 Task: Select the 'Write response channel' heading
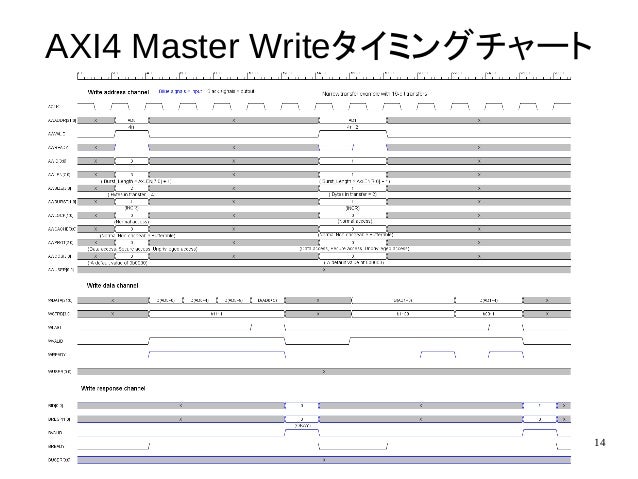[113, 389]
